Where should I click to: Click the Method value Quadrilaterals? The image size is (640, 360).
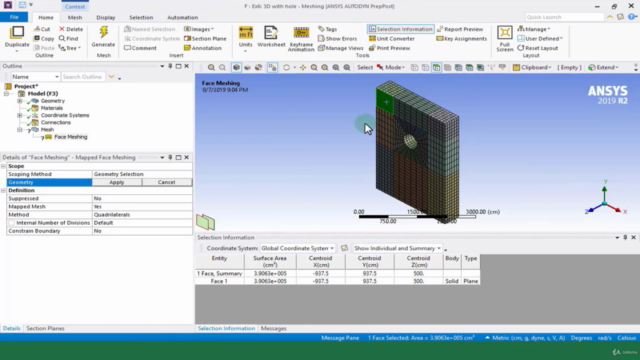(142, 215)
